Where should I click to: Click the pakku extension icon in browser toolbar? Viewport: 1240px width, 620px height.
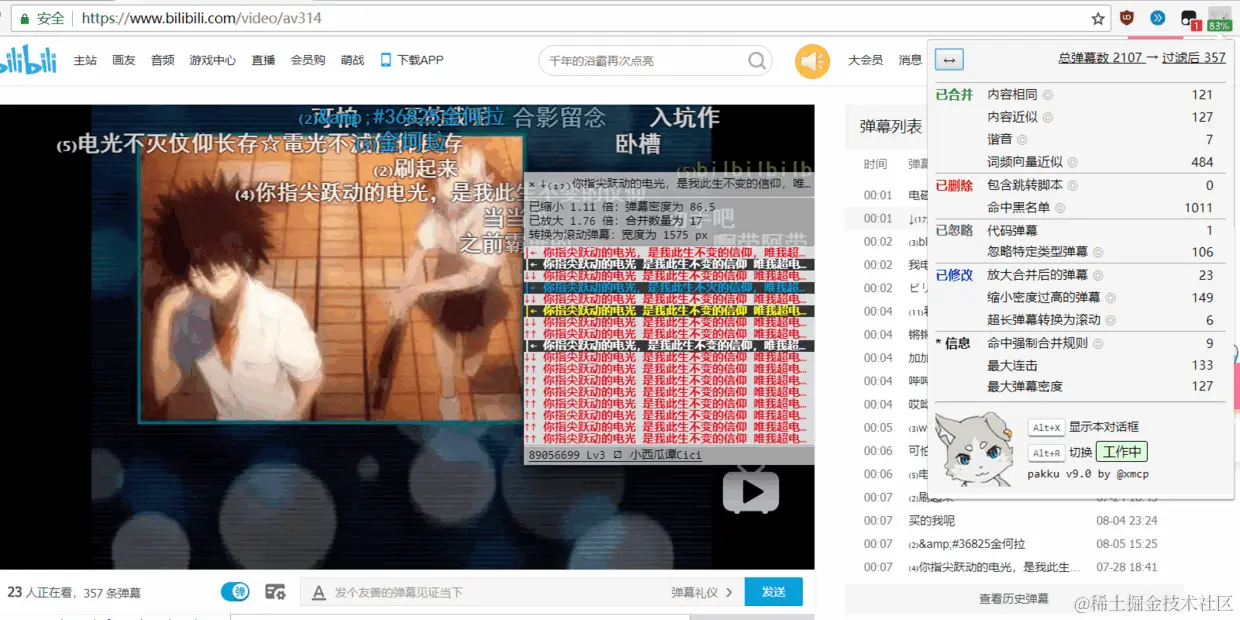click(1190, 17)
